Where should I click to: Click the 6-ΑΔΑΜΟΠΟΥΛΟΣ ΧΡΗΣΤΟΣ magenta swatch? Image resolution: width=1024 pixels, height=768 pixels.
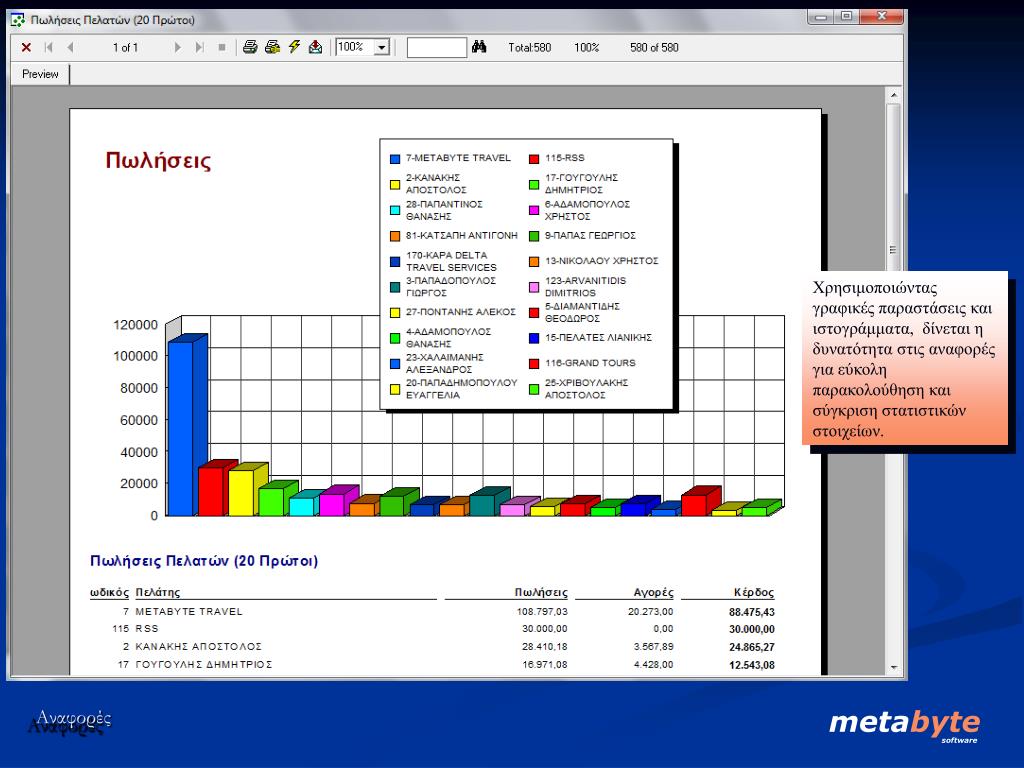coord(534,210)
